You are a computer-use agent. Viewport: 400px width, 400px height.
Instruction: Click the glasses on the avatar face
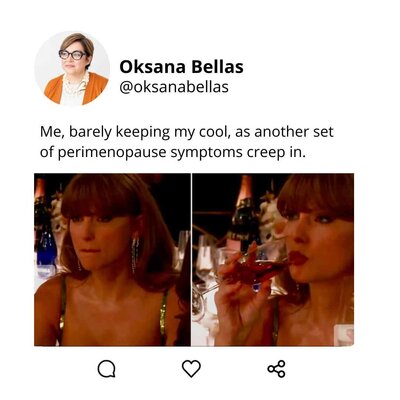72,54
